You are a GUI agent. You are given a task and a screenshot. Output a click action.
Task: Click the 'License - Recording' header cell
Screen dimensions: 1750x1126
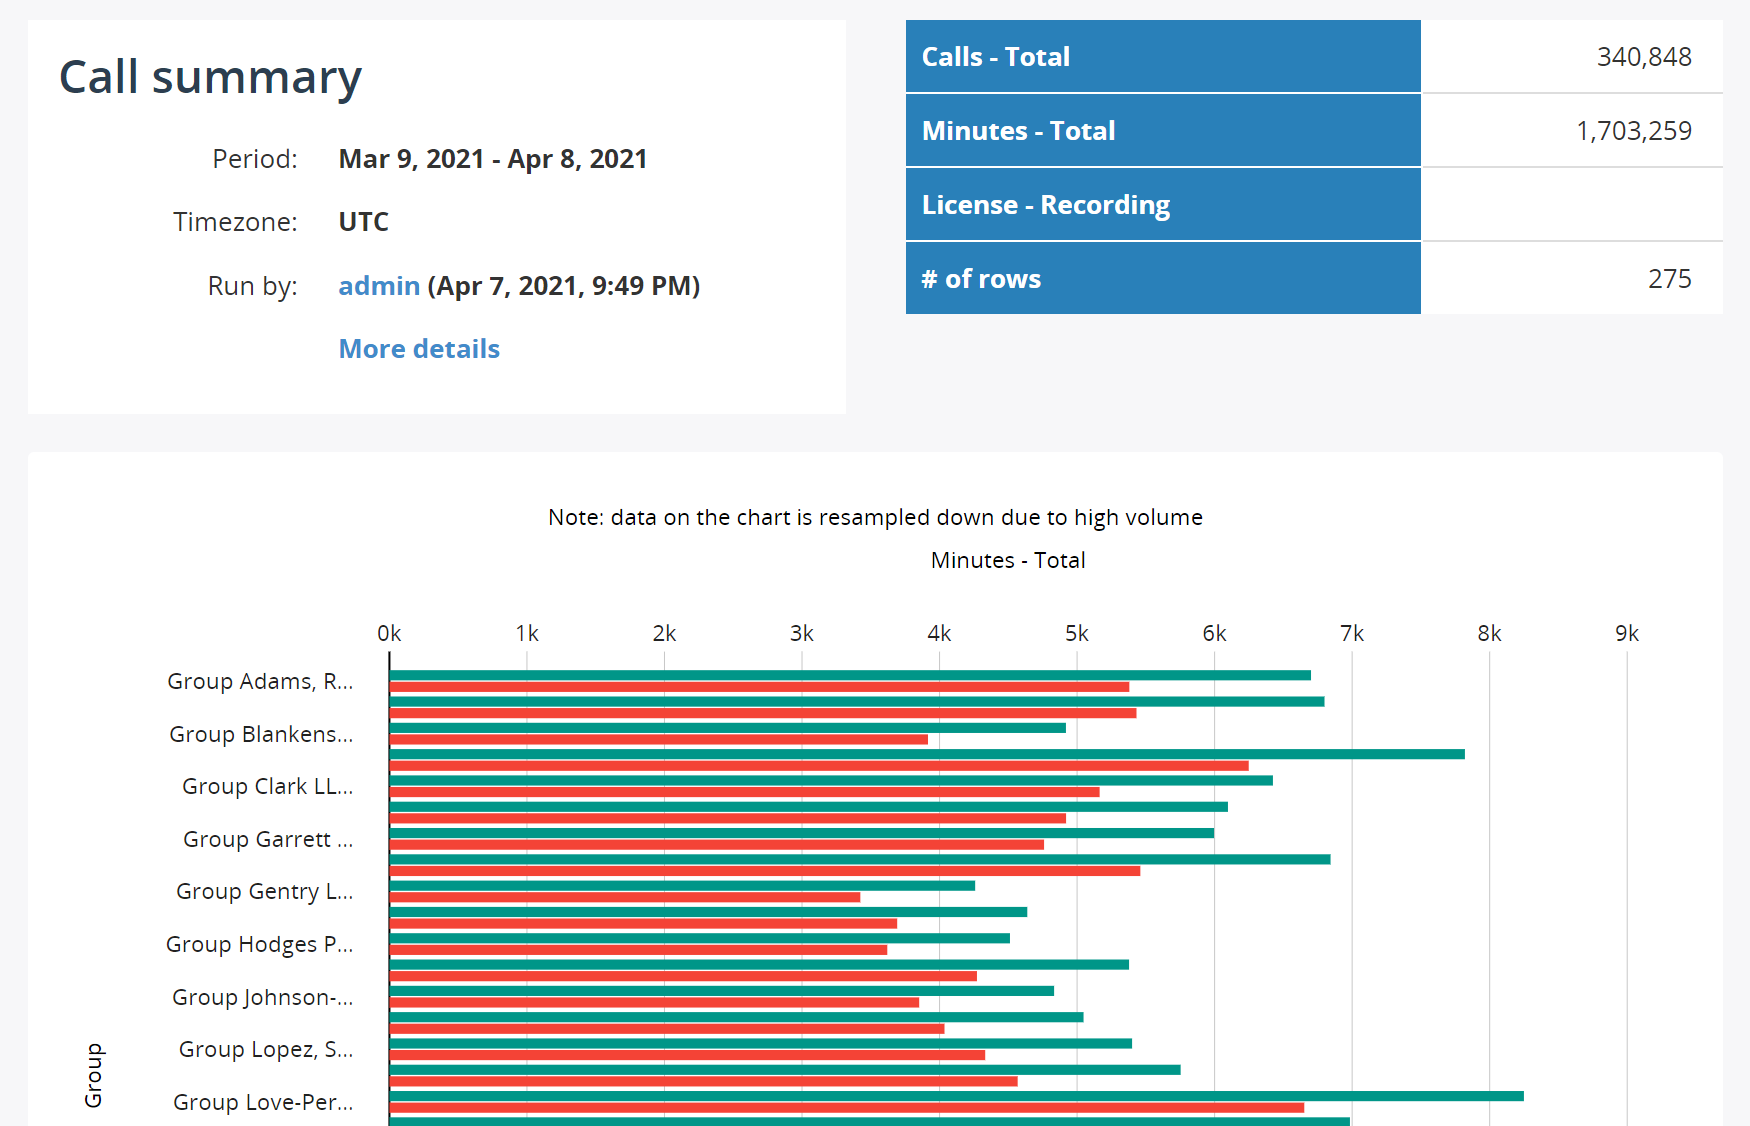[1163, 205]
